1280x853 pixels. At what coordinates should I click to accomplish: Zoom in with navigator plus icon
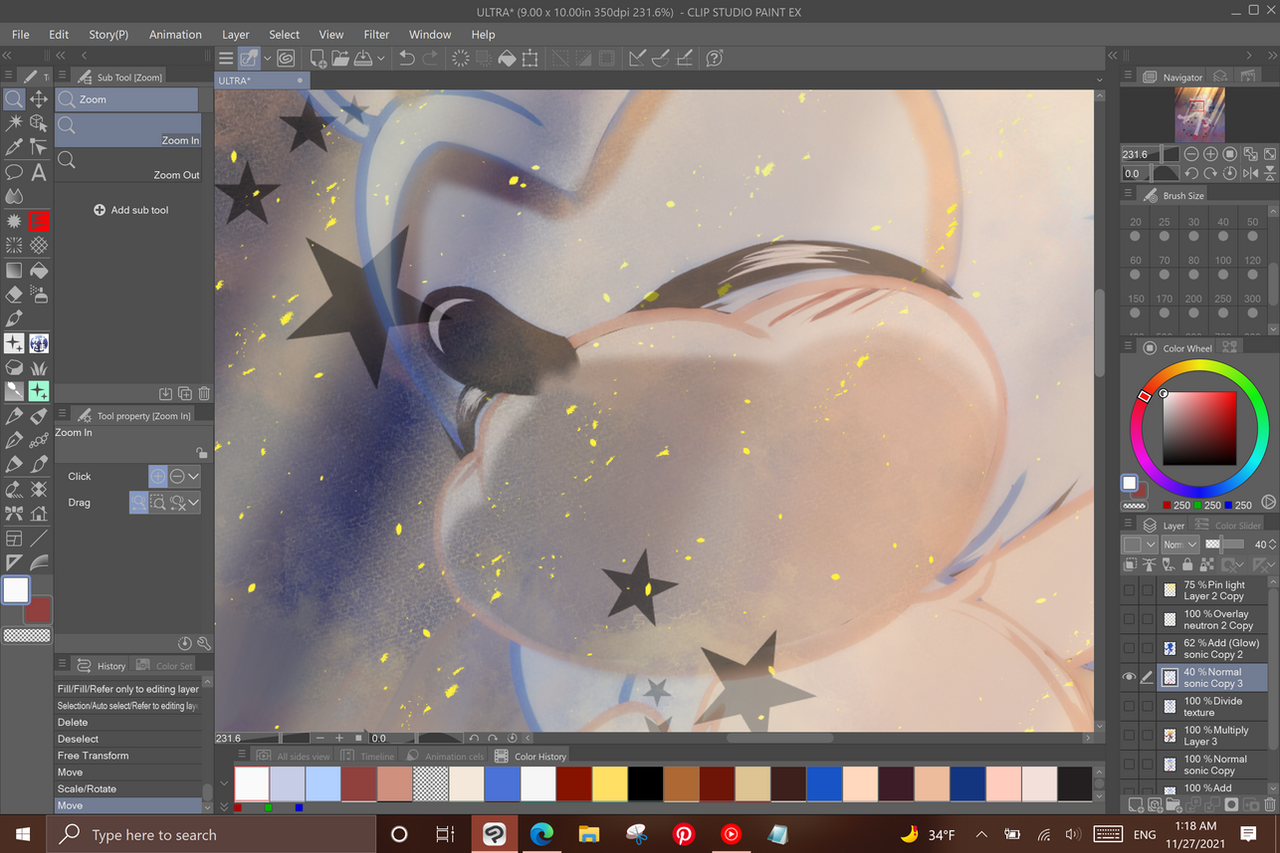[1210, 154]
